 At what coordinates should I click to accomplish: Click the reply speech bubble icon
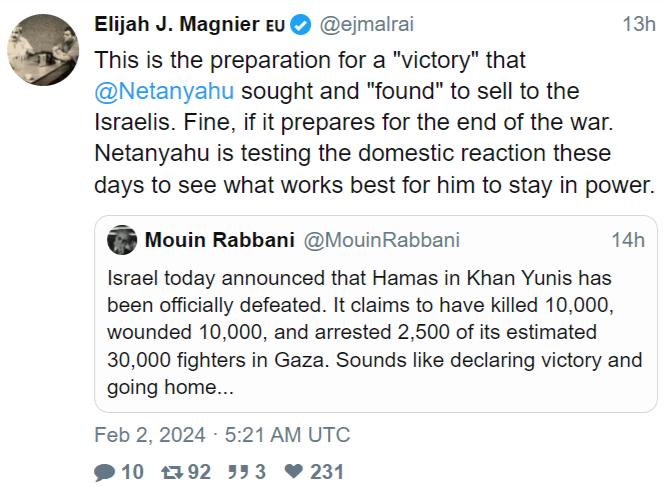(x=105, y=471)
